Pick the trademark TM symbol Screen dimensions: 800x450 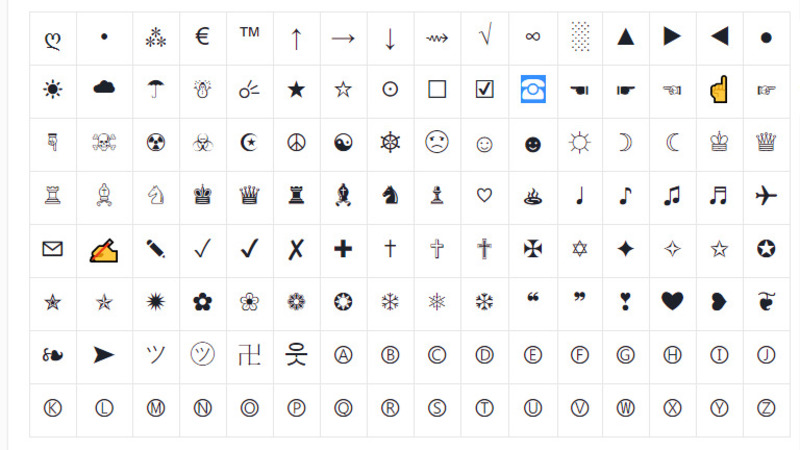249,32
